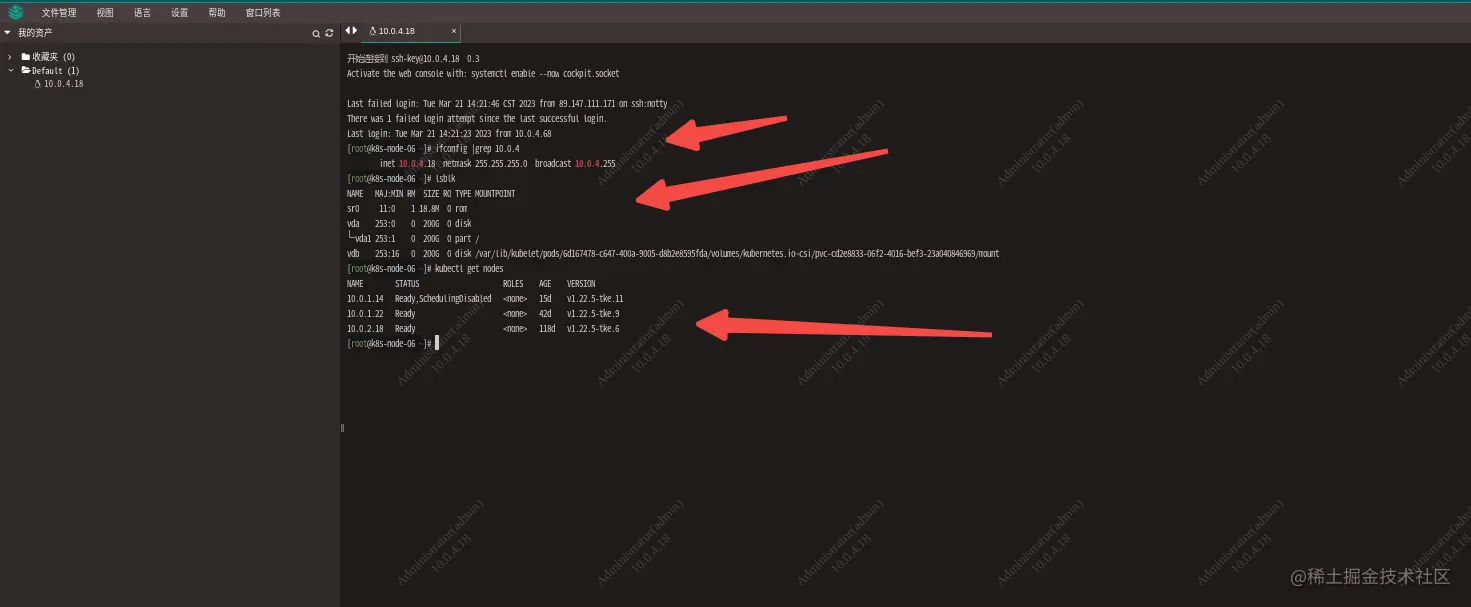Open the 设置 menu
Viewport: 1471px width, 607px height.
[179, 13]
